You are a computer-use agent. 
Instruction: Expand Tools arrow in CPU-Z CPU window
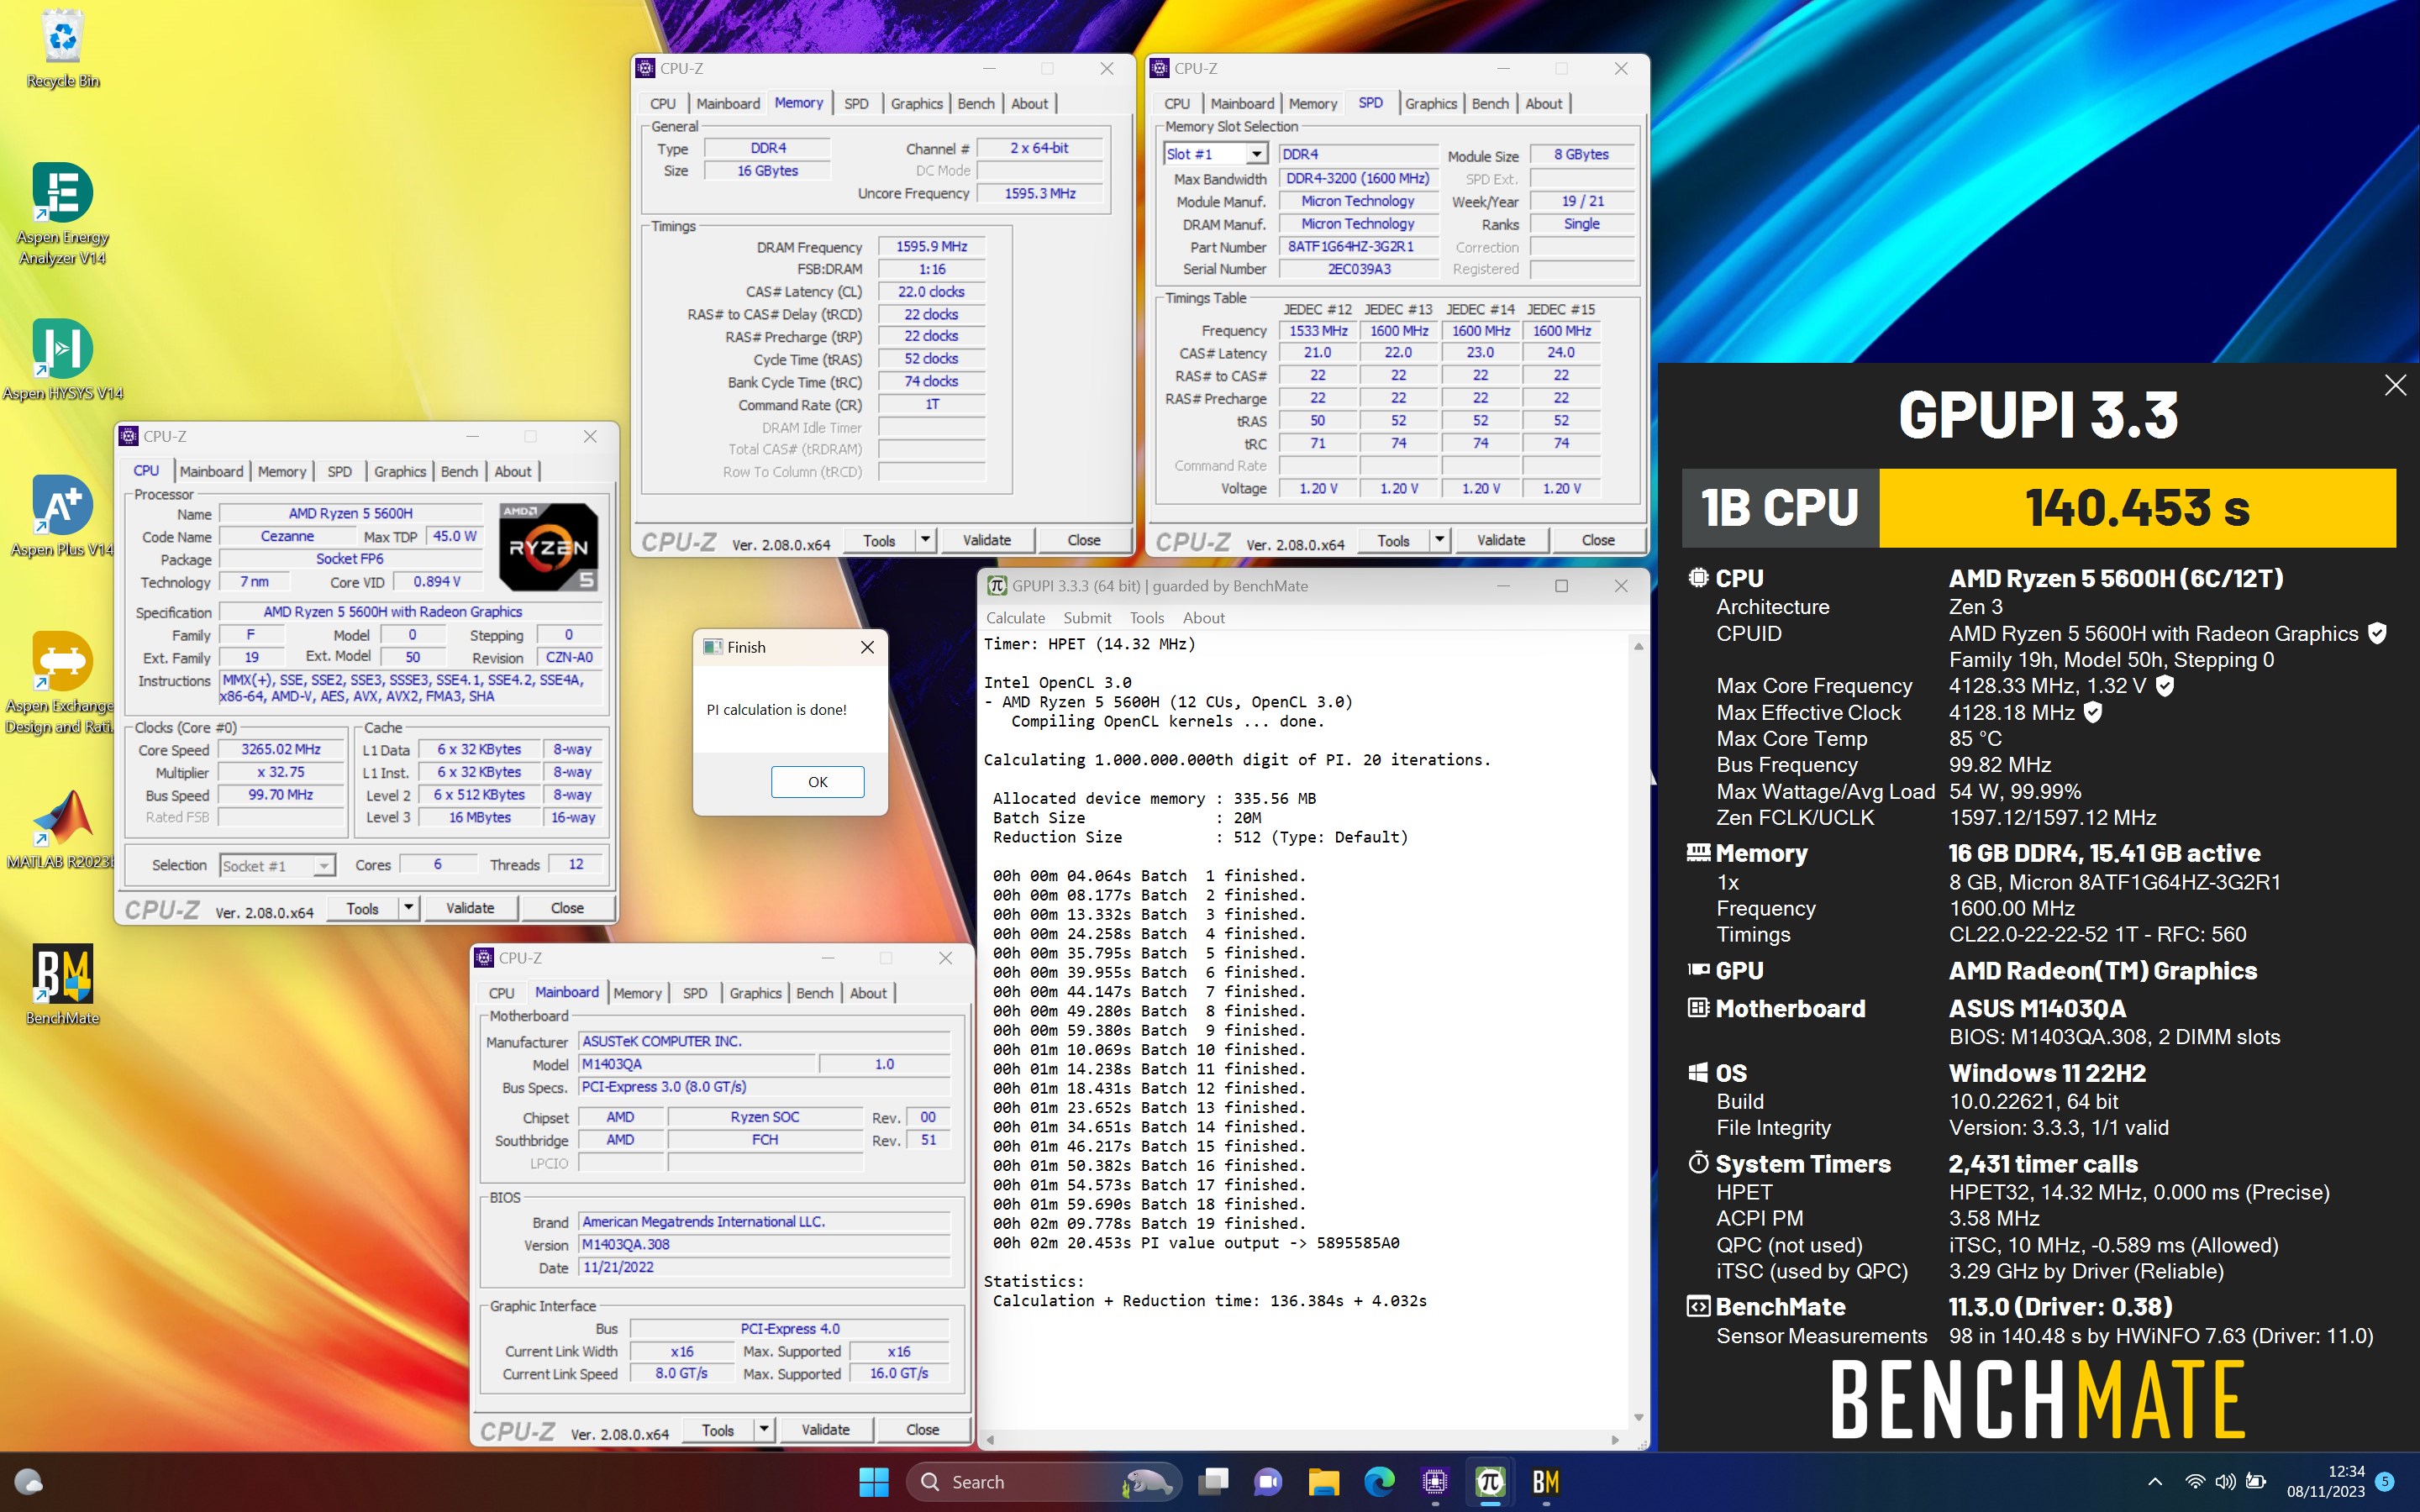(x=408, y=908)
